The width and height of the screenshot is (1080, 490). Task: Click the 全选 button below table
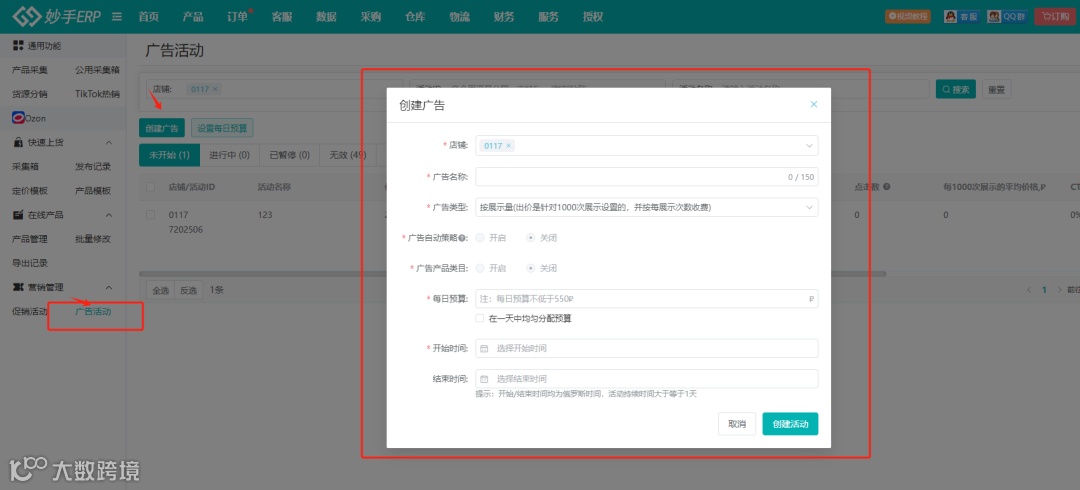click(x=160, y=290)
